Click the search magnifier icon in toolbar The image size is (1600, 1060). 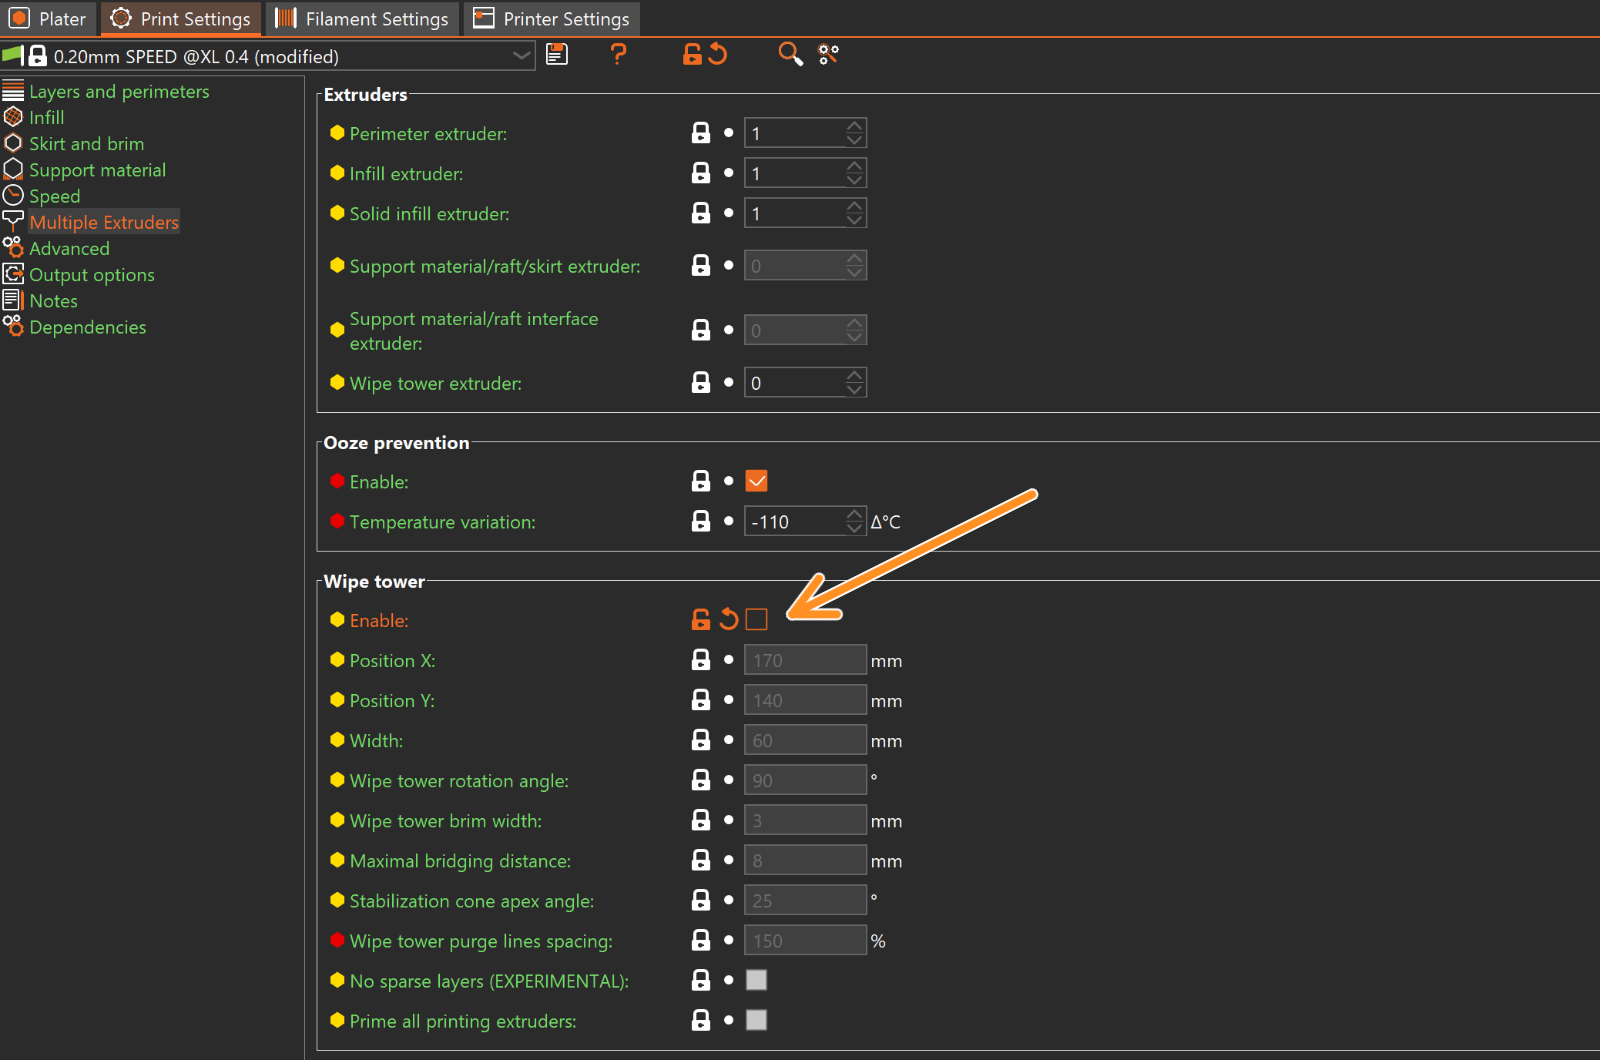click(x=790, y=55)
